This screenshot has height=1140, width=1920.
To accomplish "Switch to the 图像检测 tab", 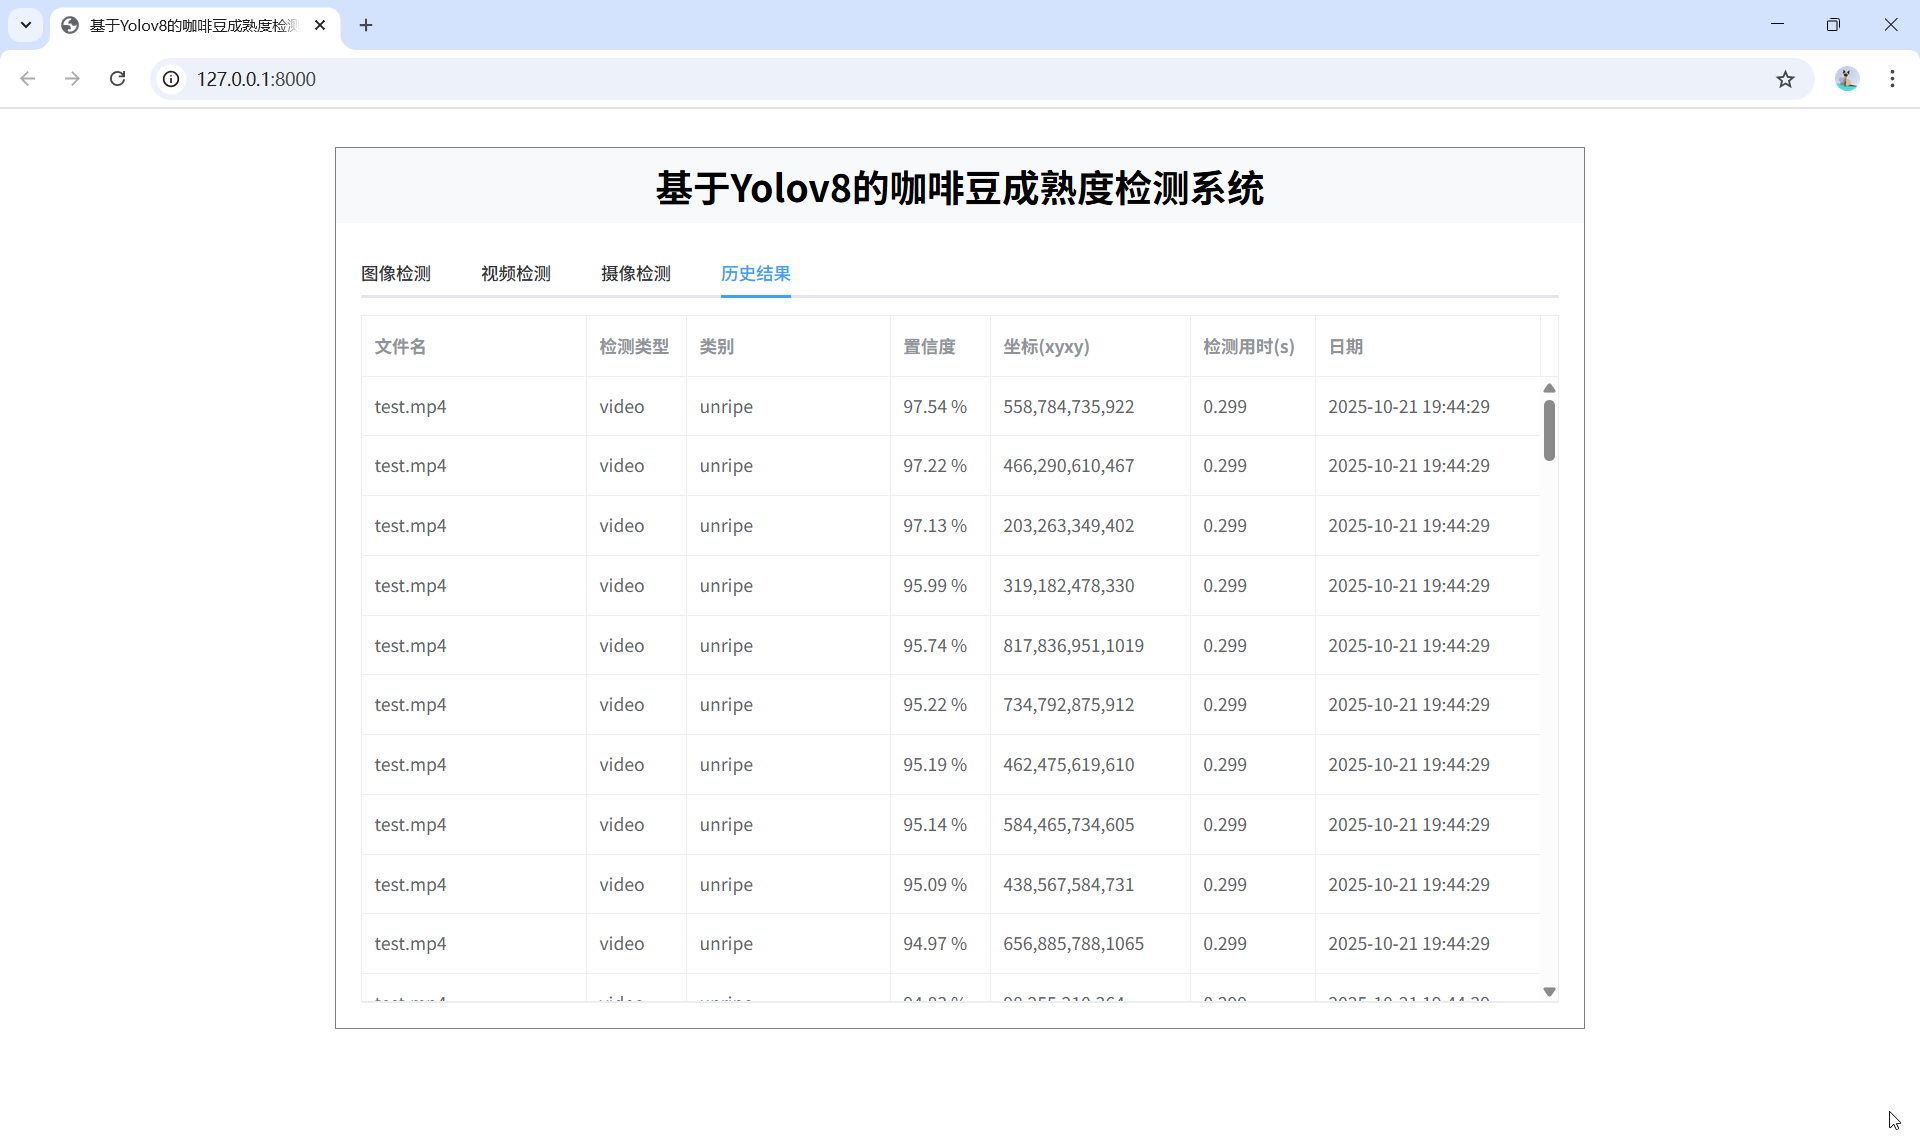I will pos(396,273).
